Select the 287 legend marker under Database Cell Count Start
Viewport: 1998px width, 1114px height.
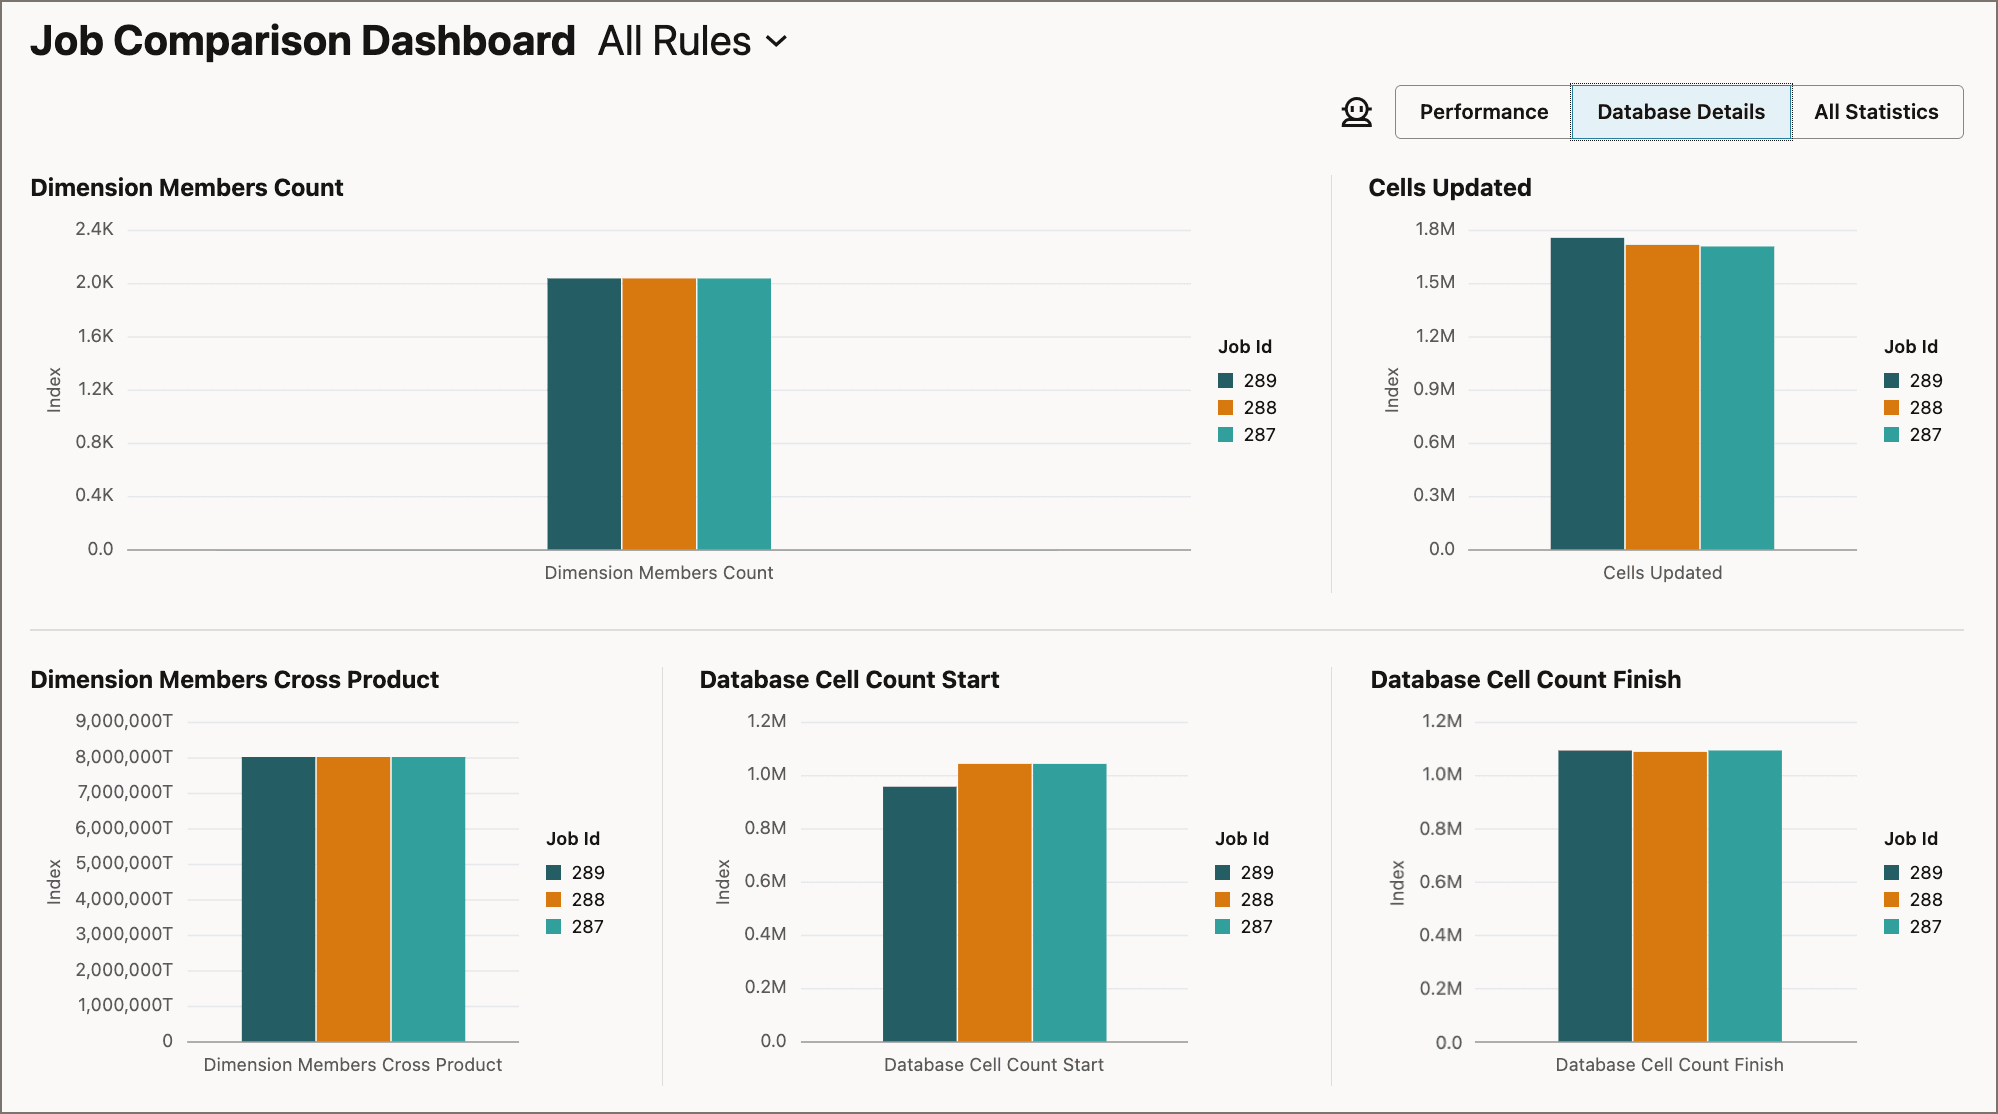[1224, 926]
